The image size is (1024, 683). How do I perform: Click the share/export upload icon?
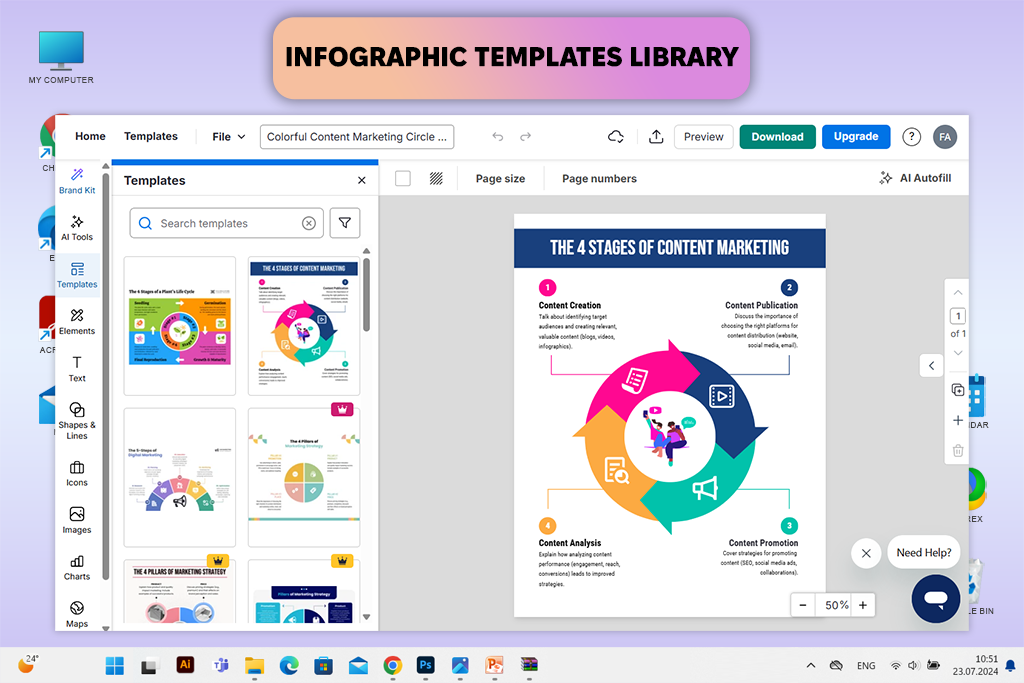[656, 136]
